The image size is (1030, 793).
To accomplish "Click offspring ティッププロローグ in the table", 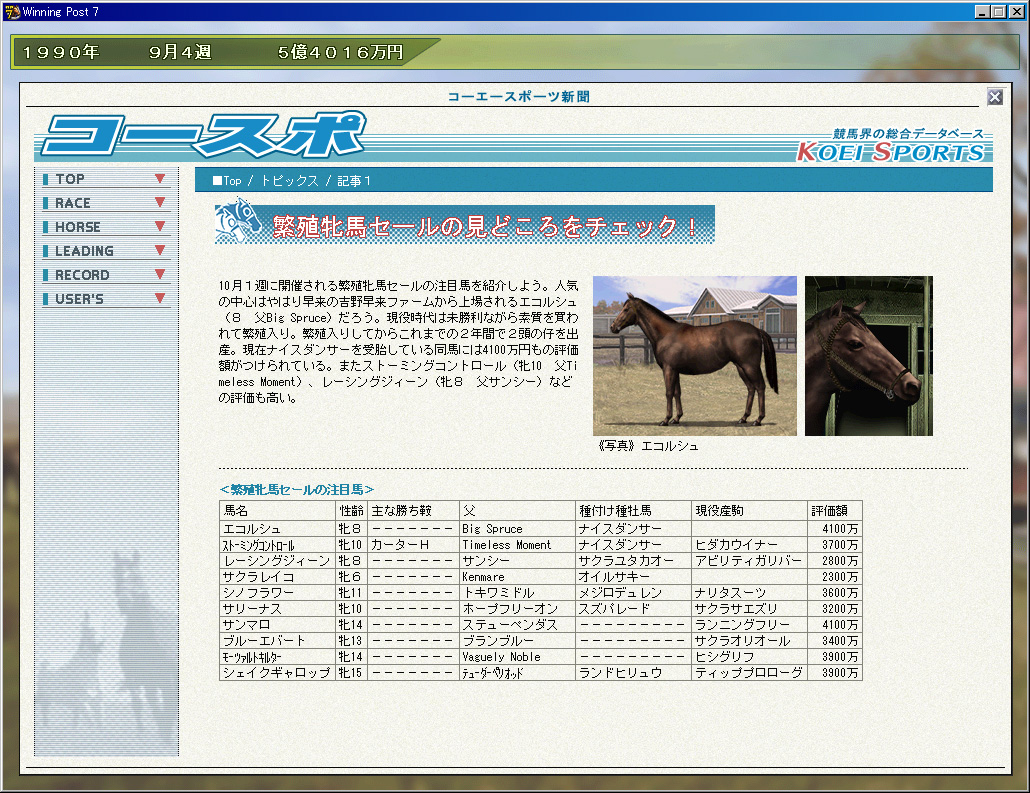I will point(748,673).
